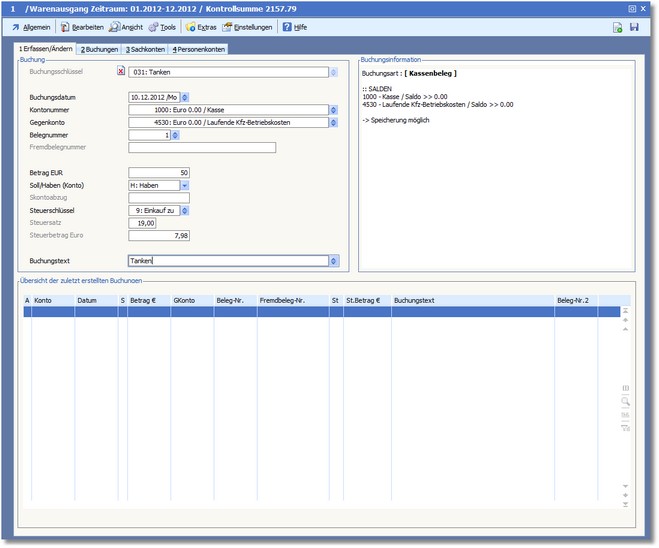Open the Buchungsdatum date picker

coord(184,97)
